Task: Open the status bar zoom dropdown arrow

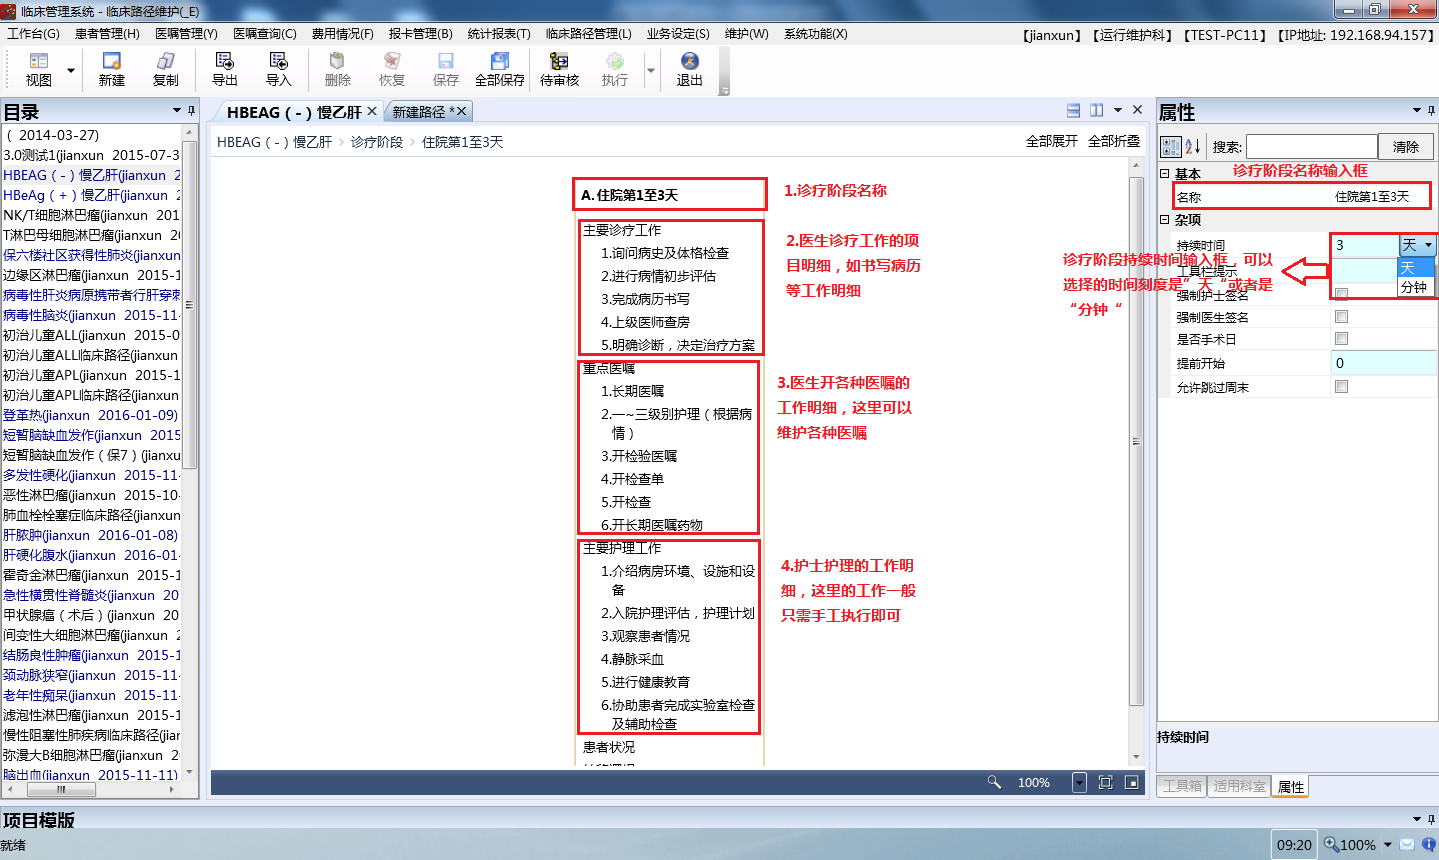Action: (1388, 845)
